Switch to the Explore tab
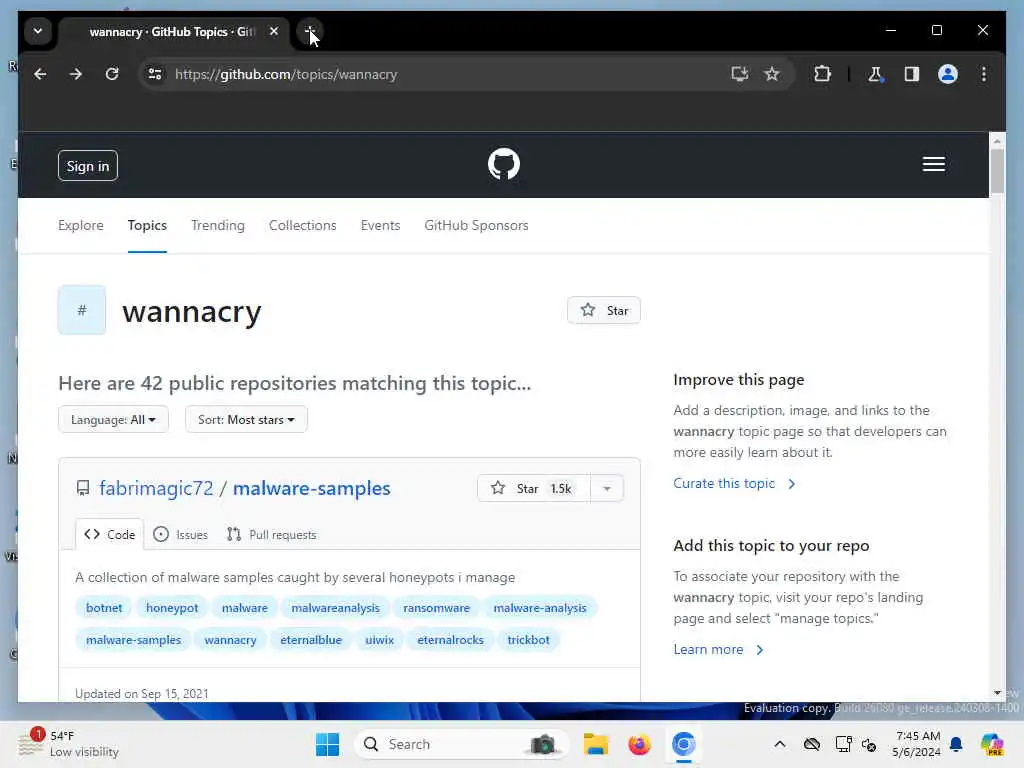This screenshot has height=768, width=1024. pos(81,225)
